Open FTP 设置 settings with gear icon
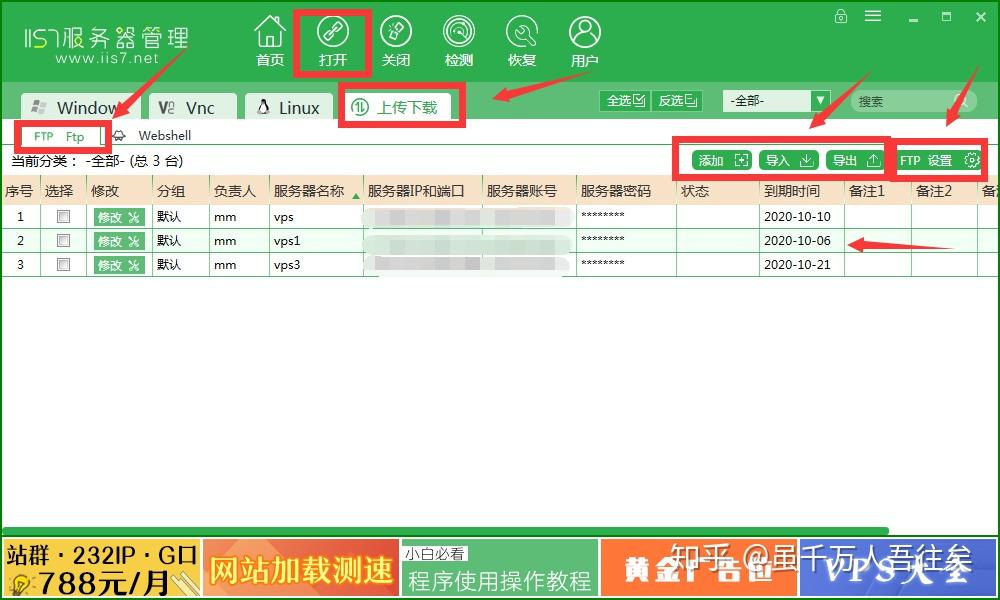The width and height of the screenshot is (1000, 600). [x=938, y=159]
